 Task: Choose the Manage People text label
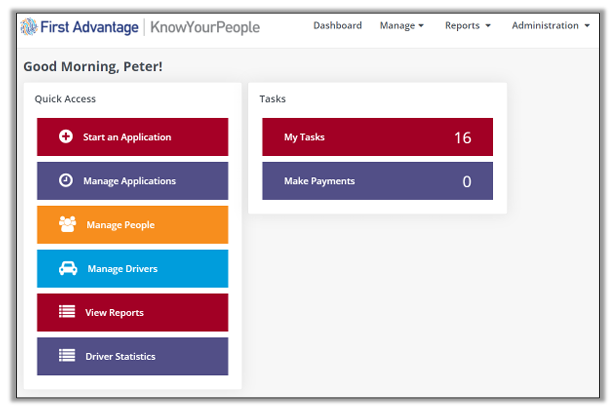click(x=120, y=225)
